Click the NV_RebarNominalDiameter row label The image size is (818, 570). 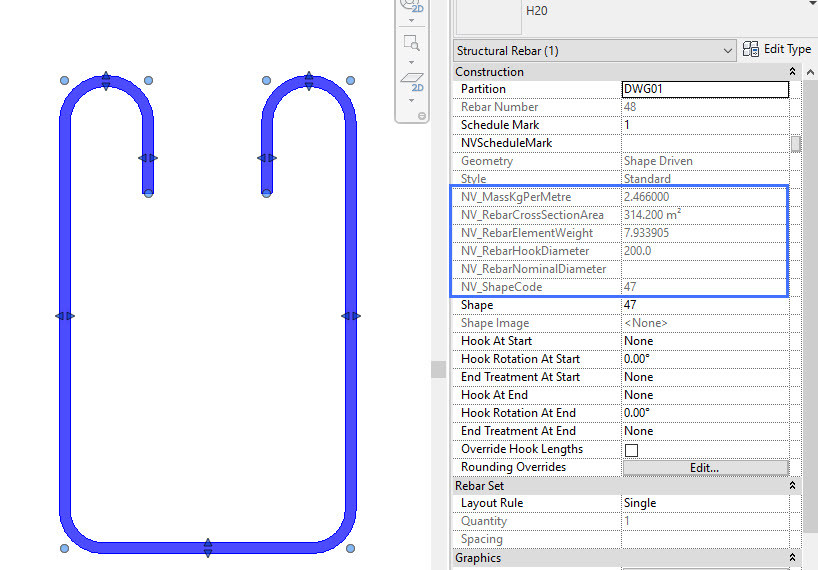pyautogui.click(x=533, y=269)
